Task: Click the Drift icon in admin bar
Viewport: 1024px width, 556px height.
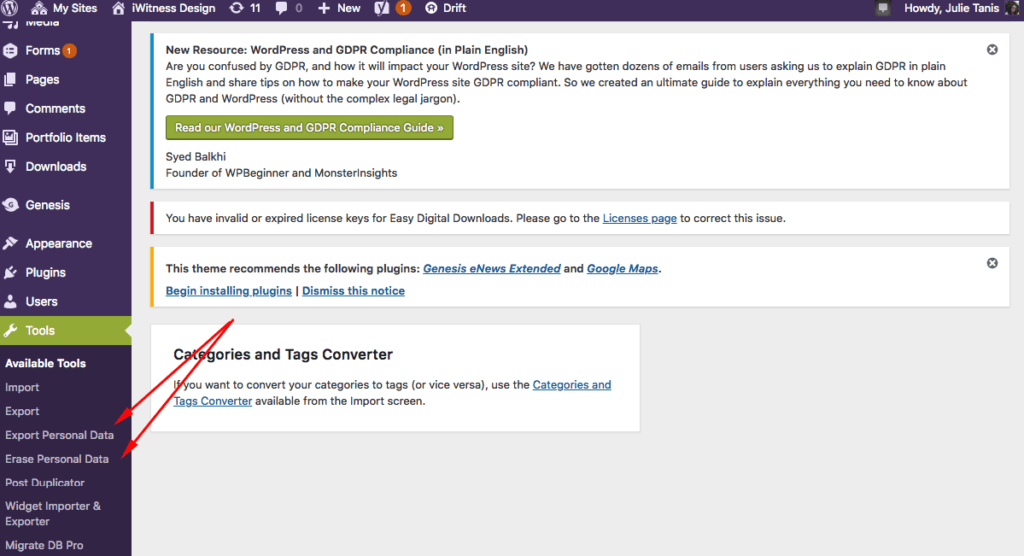Action: (x=431, y=8)
